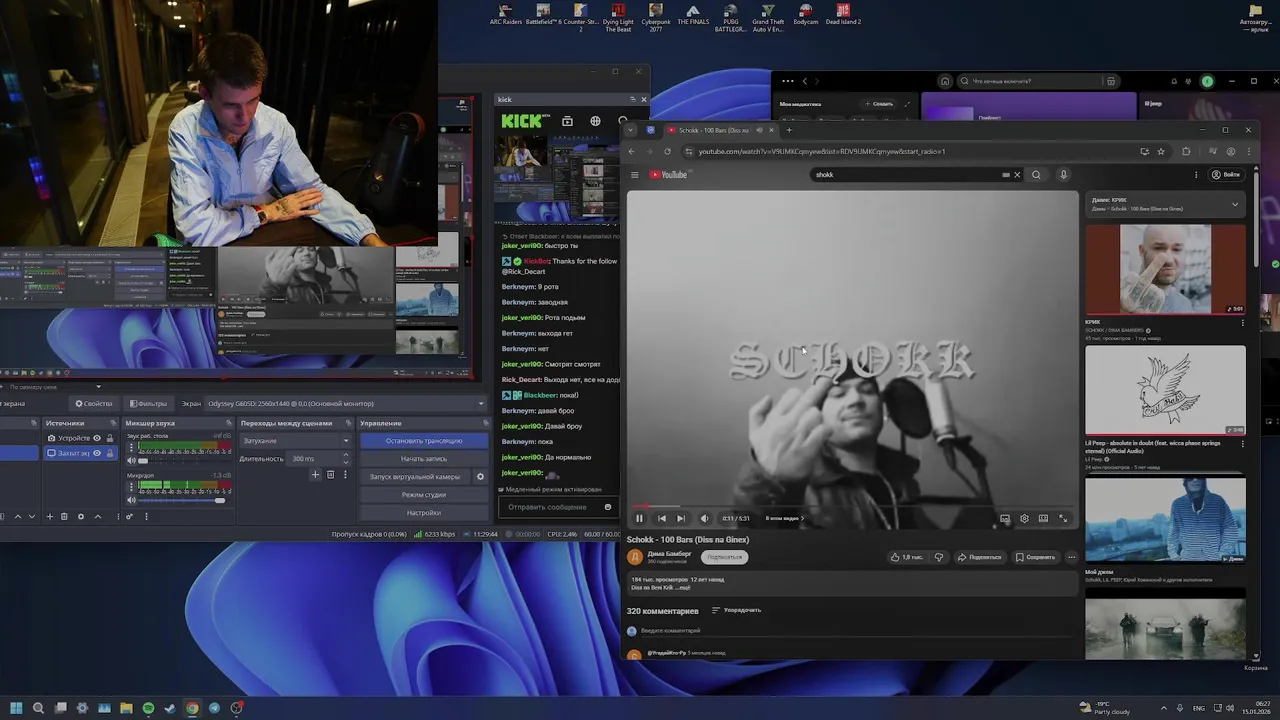Click 'Режим студии' in OBS controls
1280x720 pixels.
pyautogui.click(x=424, y=495)
